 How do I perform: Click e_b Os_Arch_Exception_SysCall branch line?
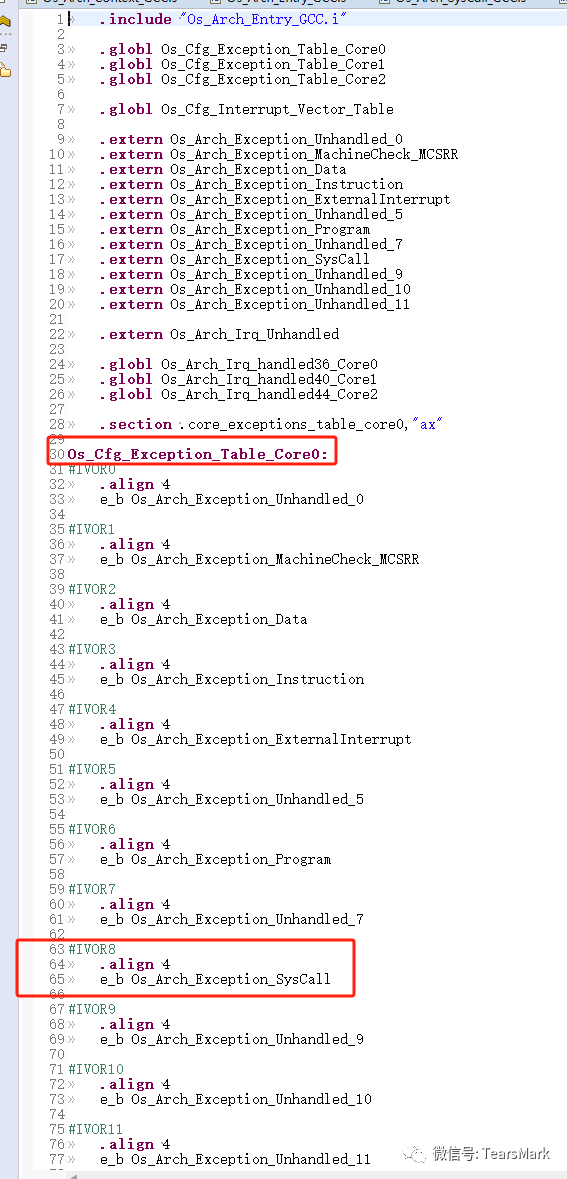(x=216, y=979)
